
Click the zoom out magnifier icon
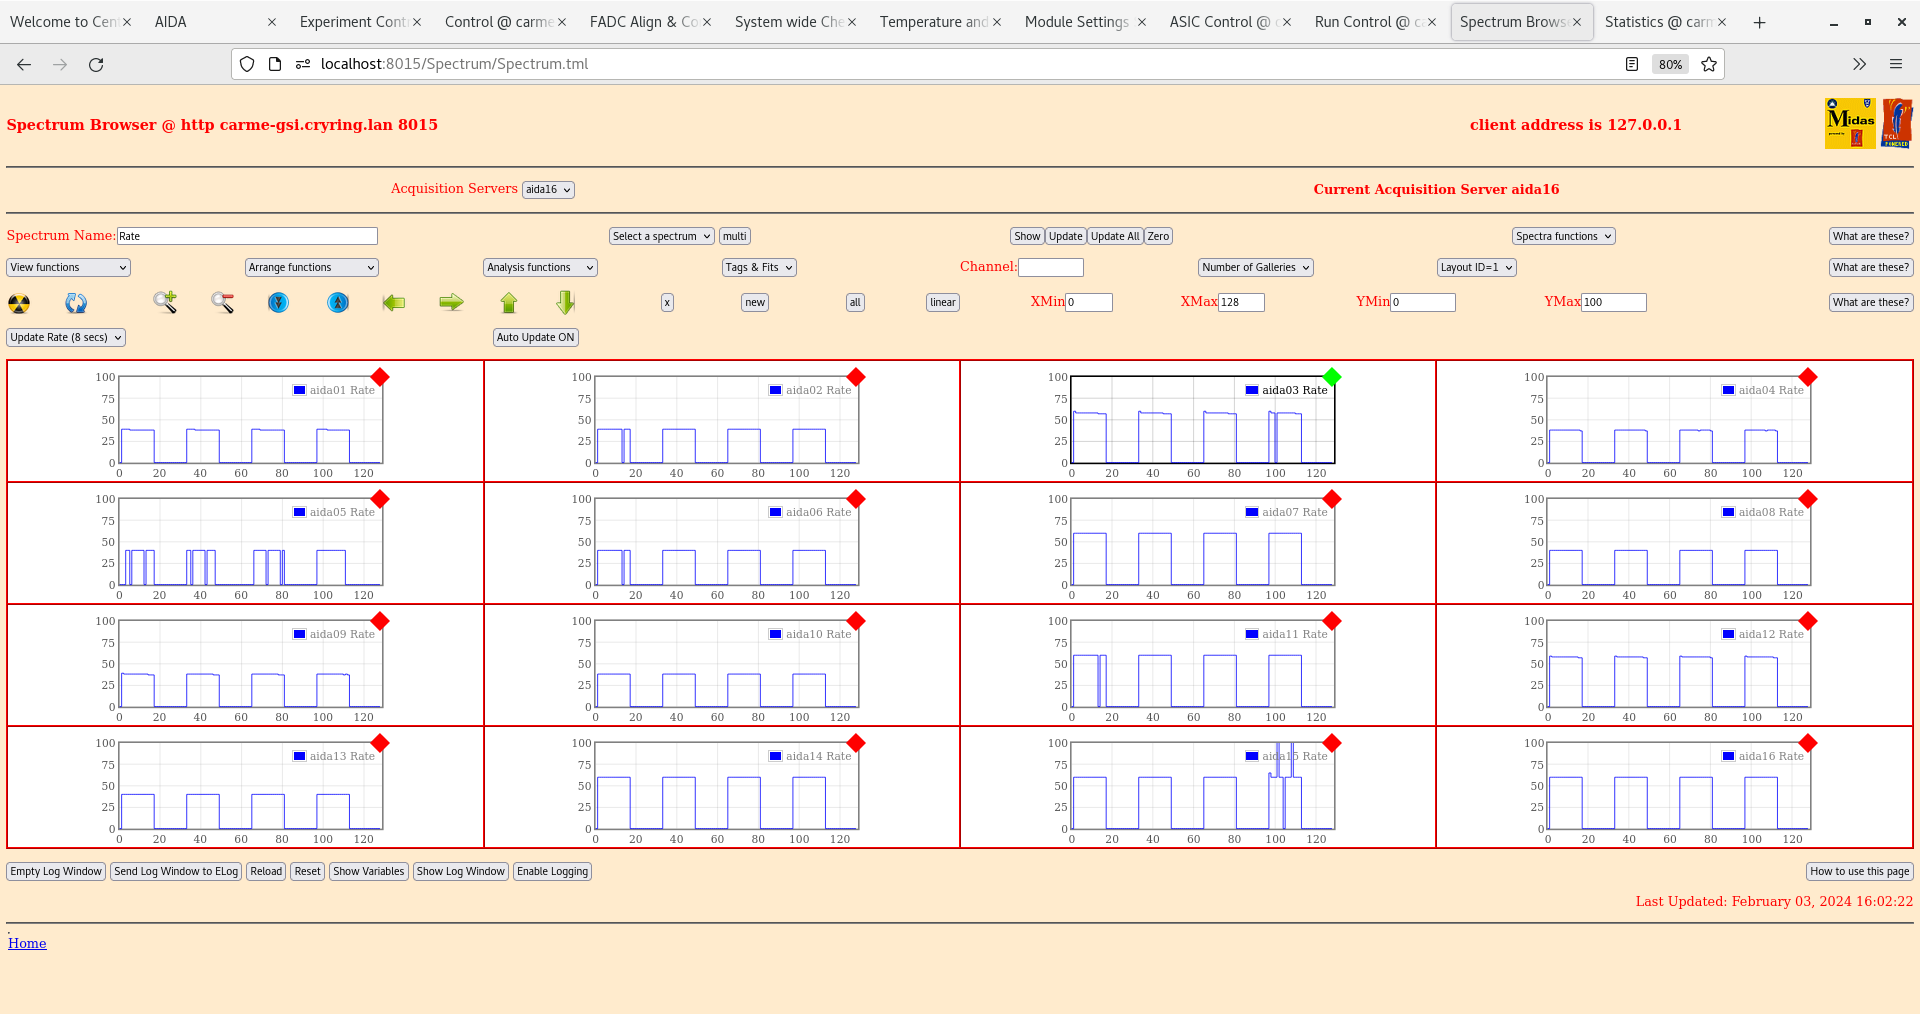pyautogui.click(x=222, y=302)
